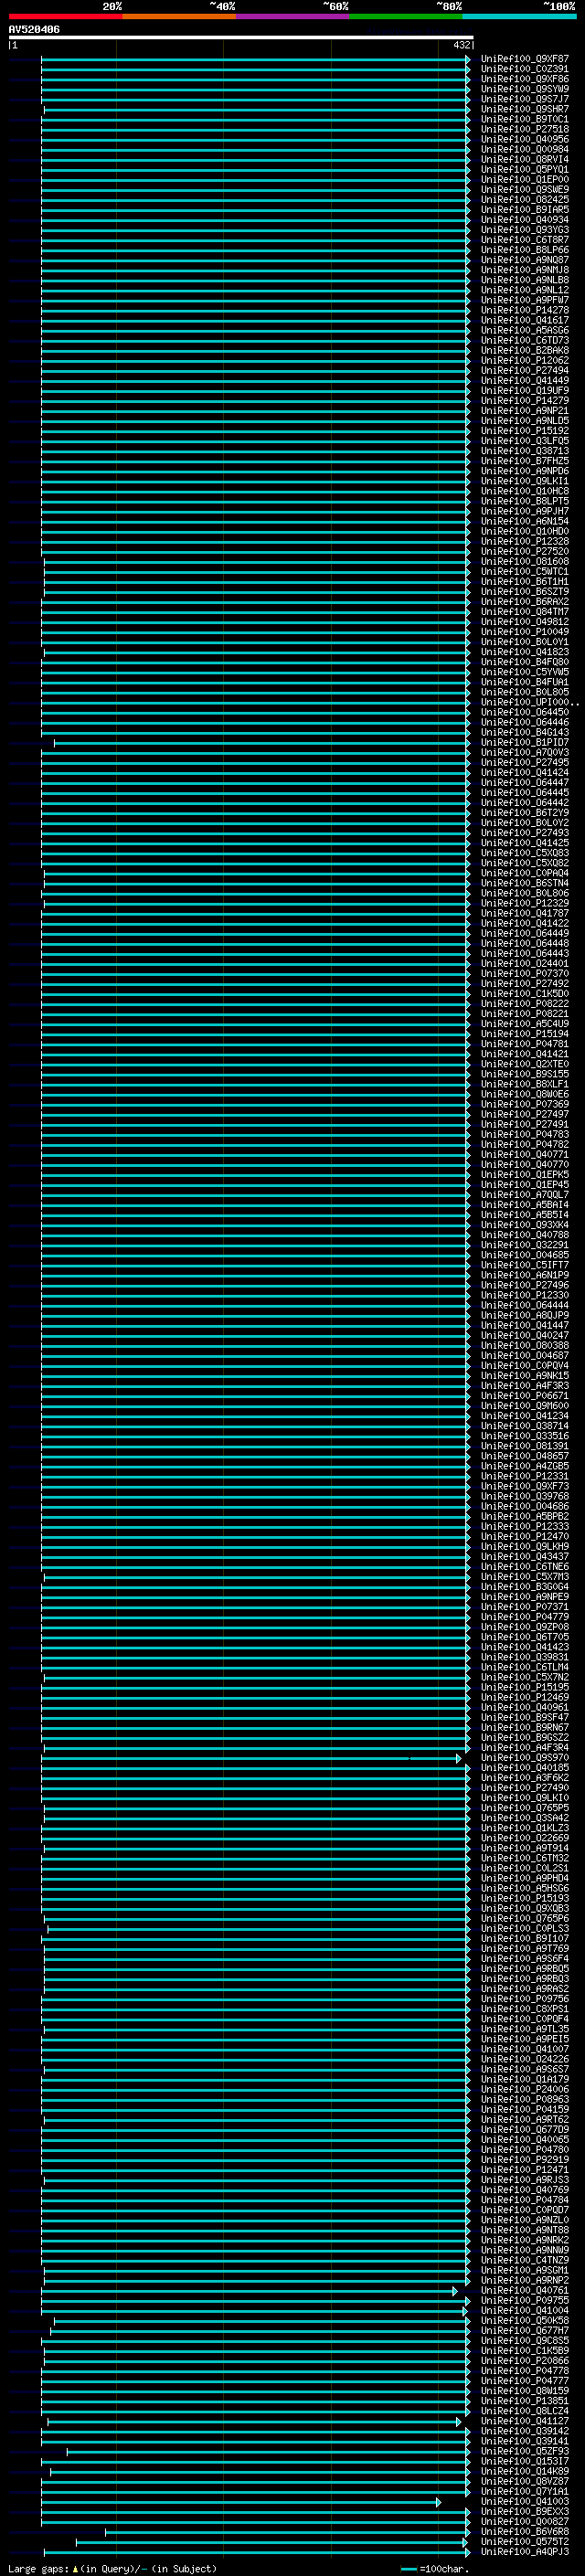Select the UniRef100_Q2XTE0 label
The image size is (585, 2576).
525,1064
